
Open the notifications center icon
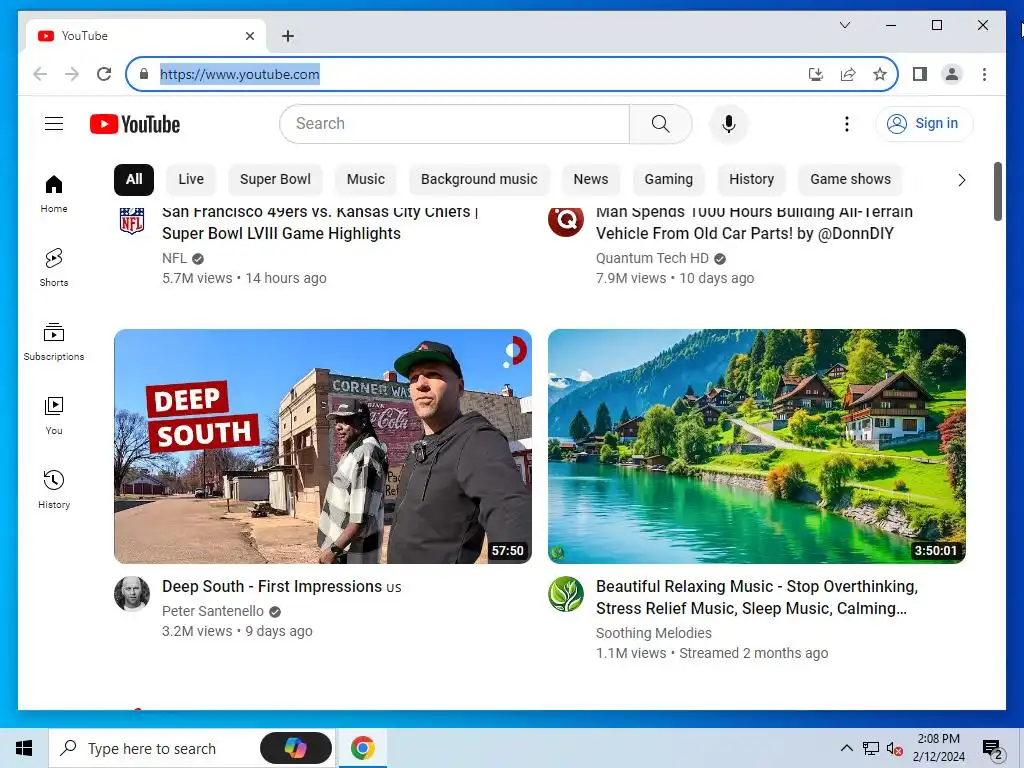click(x=992, y=749)
